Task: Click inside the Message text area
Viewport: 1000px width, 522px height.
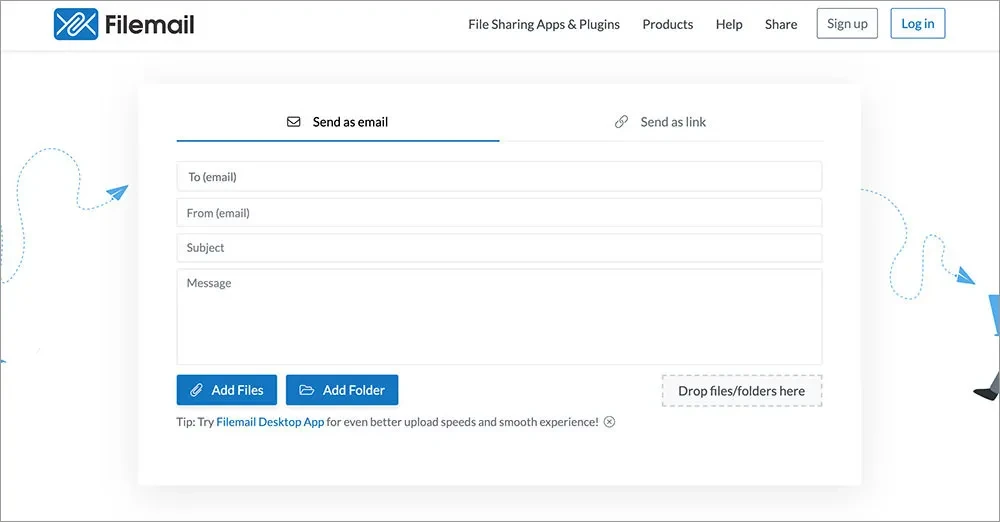Action: tap(499, 316)
